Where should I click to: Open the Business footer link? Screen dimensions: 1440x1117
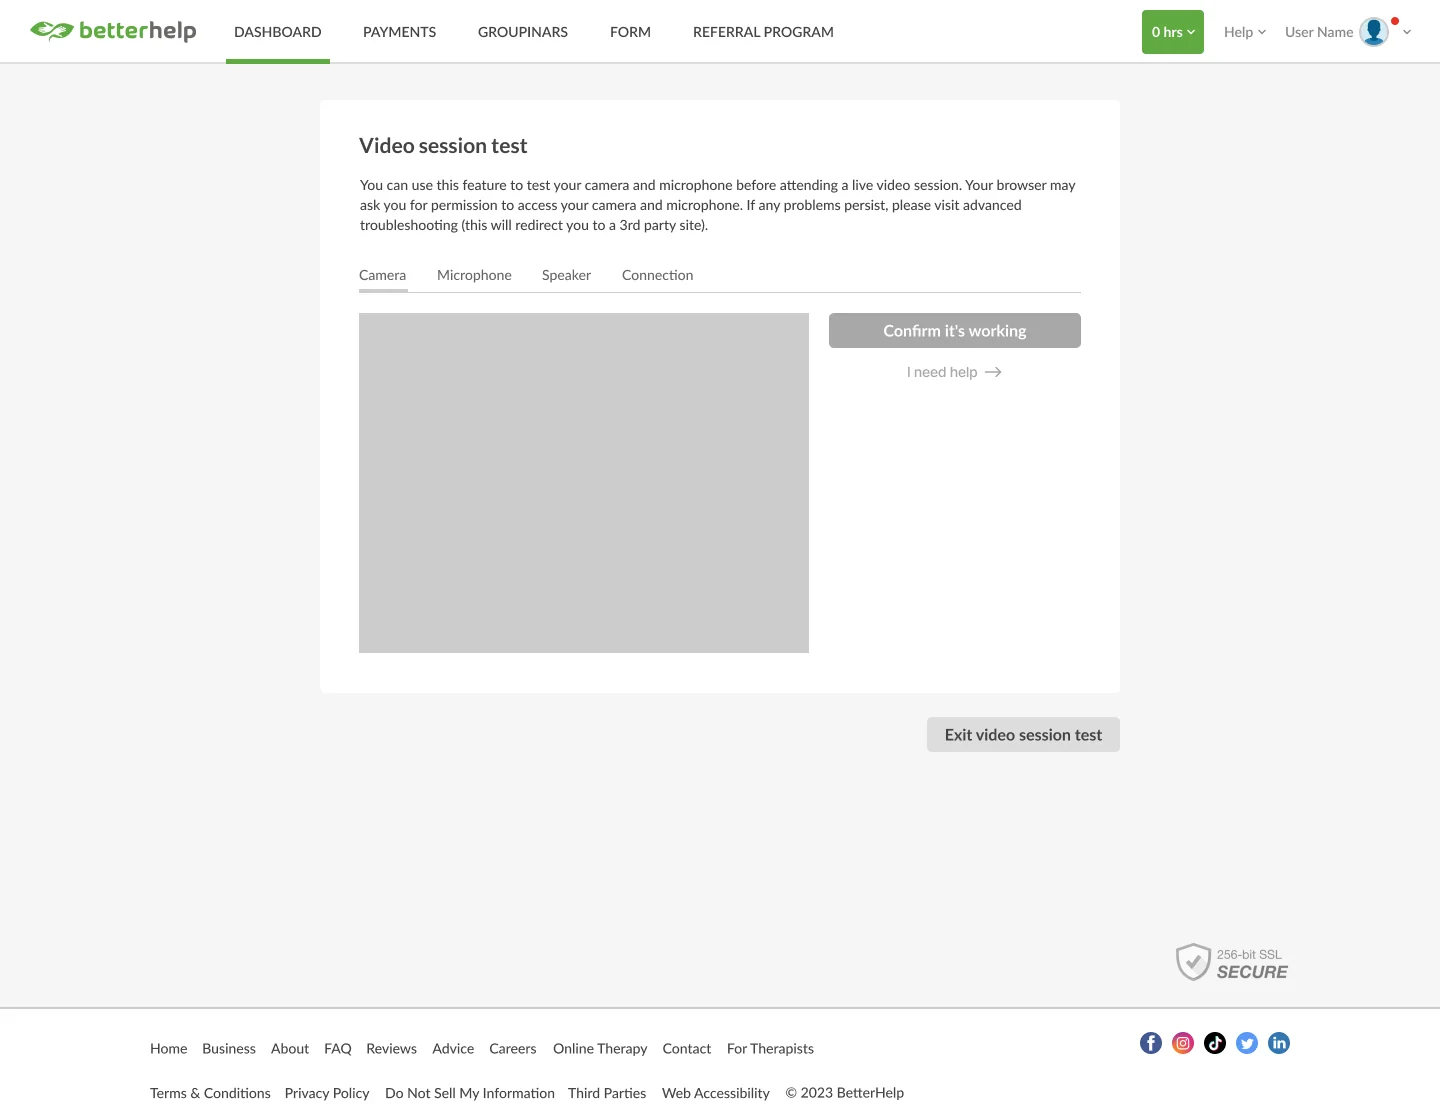[x=229, y=1049]
